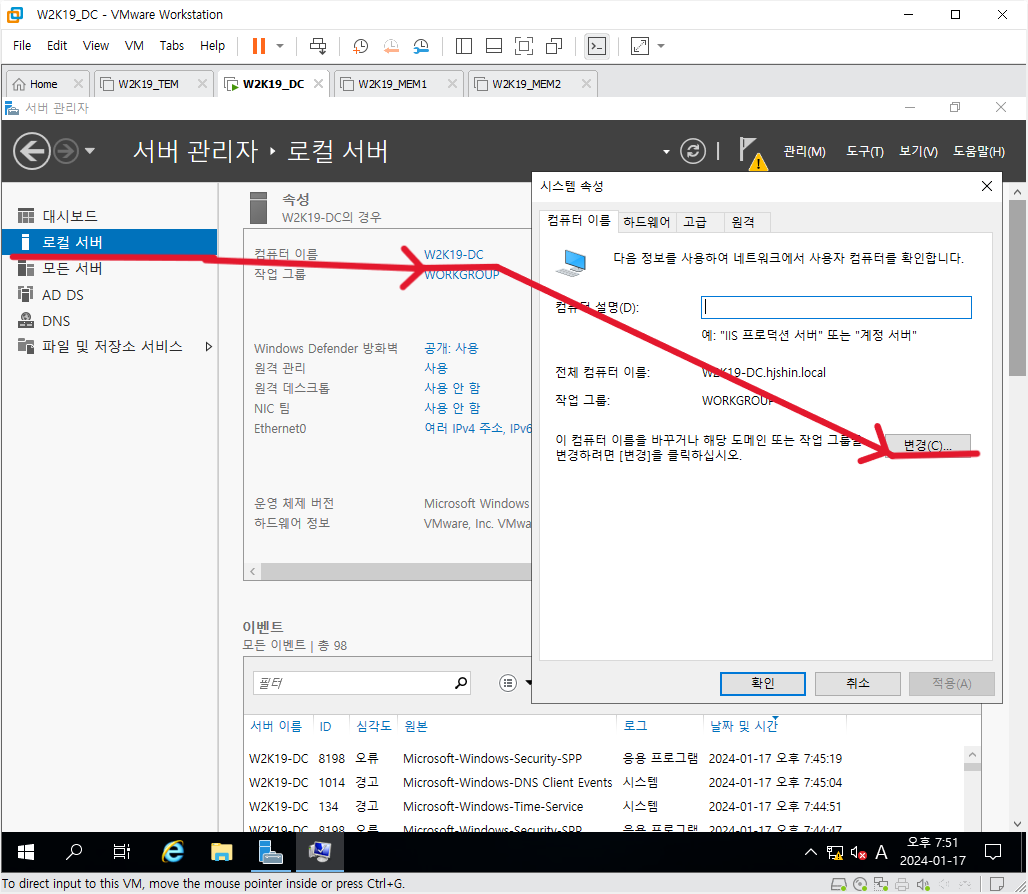The image size is (1028, 894).
Task: Sort events by 날짜 및 시간 column
Action: (x=743, y=726)
